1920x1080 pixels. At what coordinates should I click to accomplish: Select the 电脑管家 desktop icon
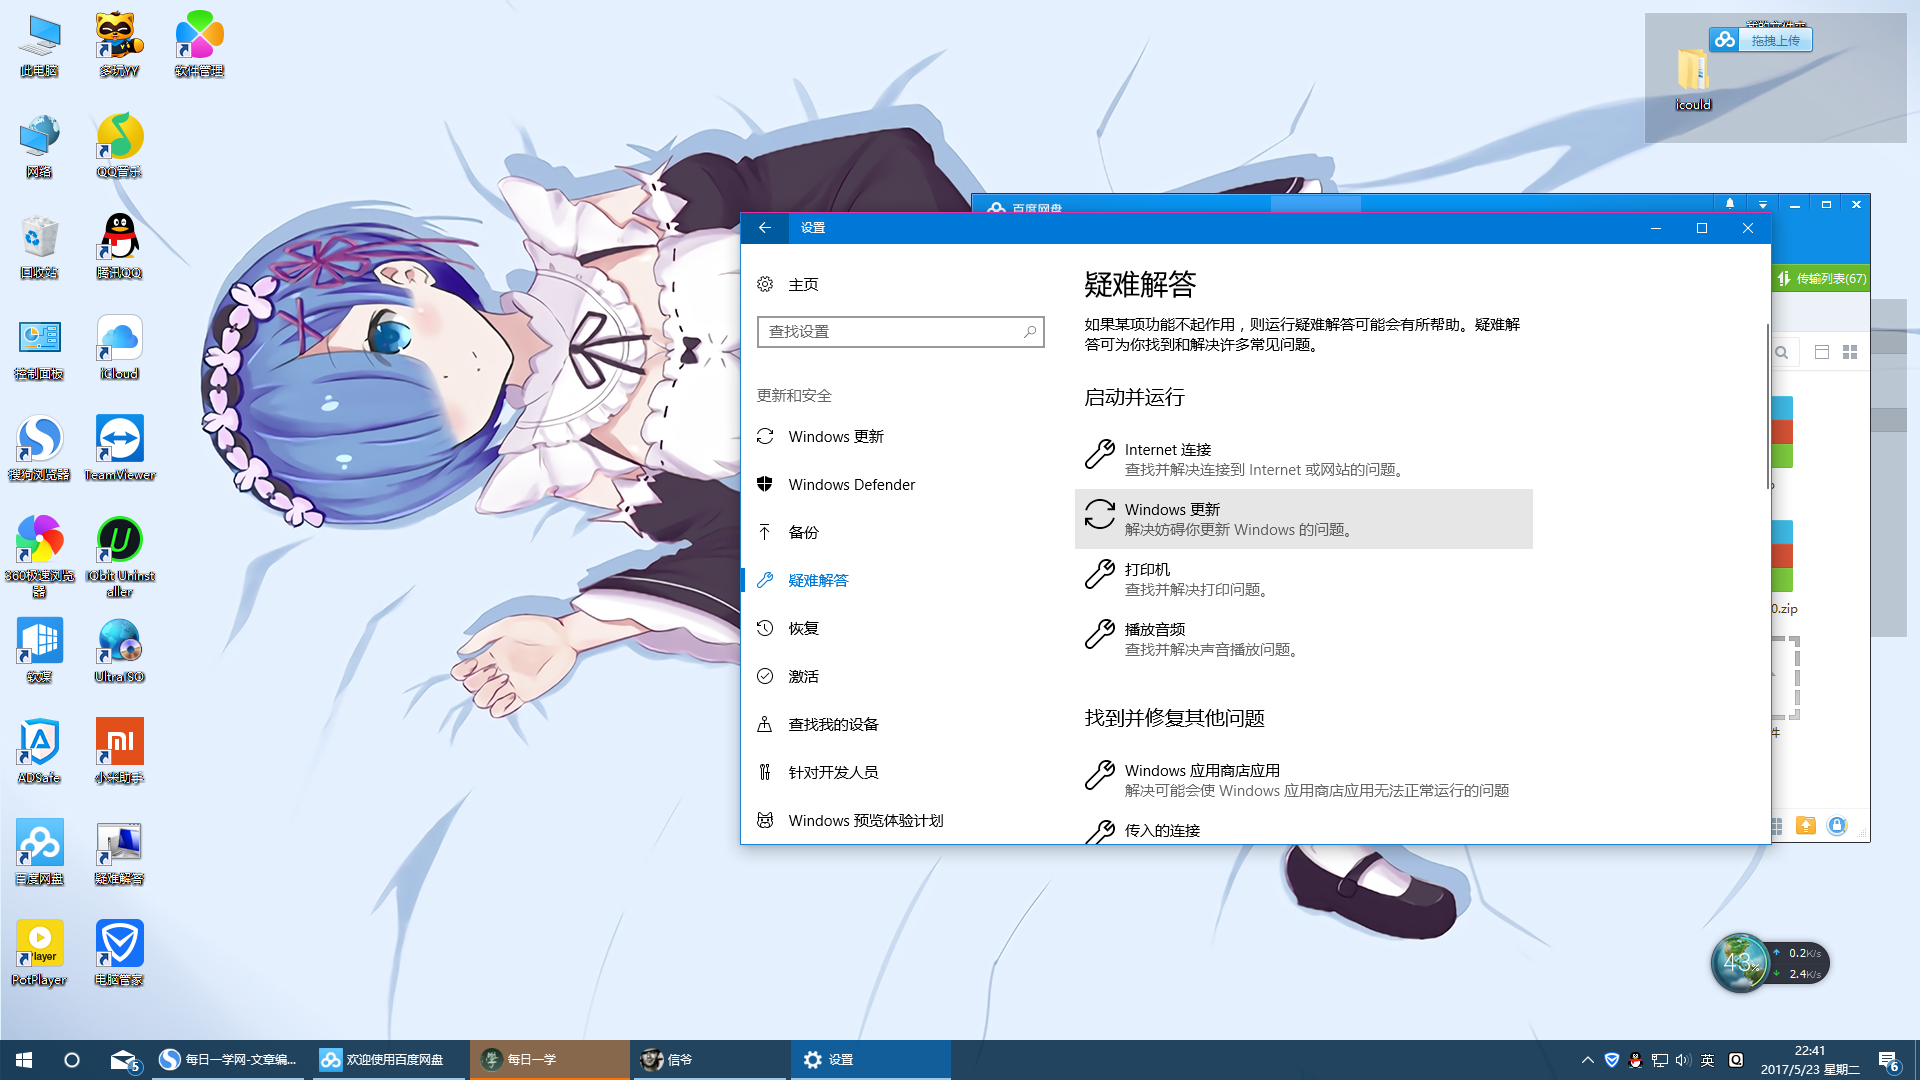tap(119, 955)
